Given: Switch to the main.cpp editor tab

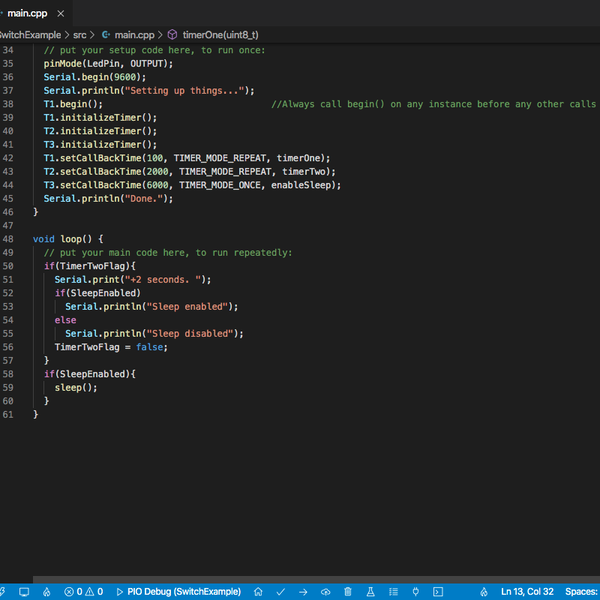Looking at the screenshot, I should (x=27, y=13).
